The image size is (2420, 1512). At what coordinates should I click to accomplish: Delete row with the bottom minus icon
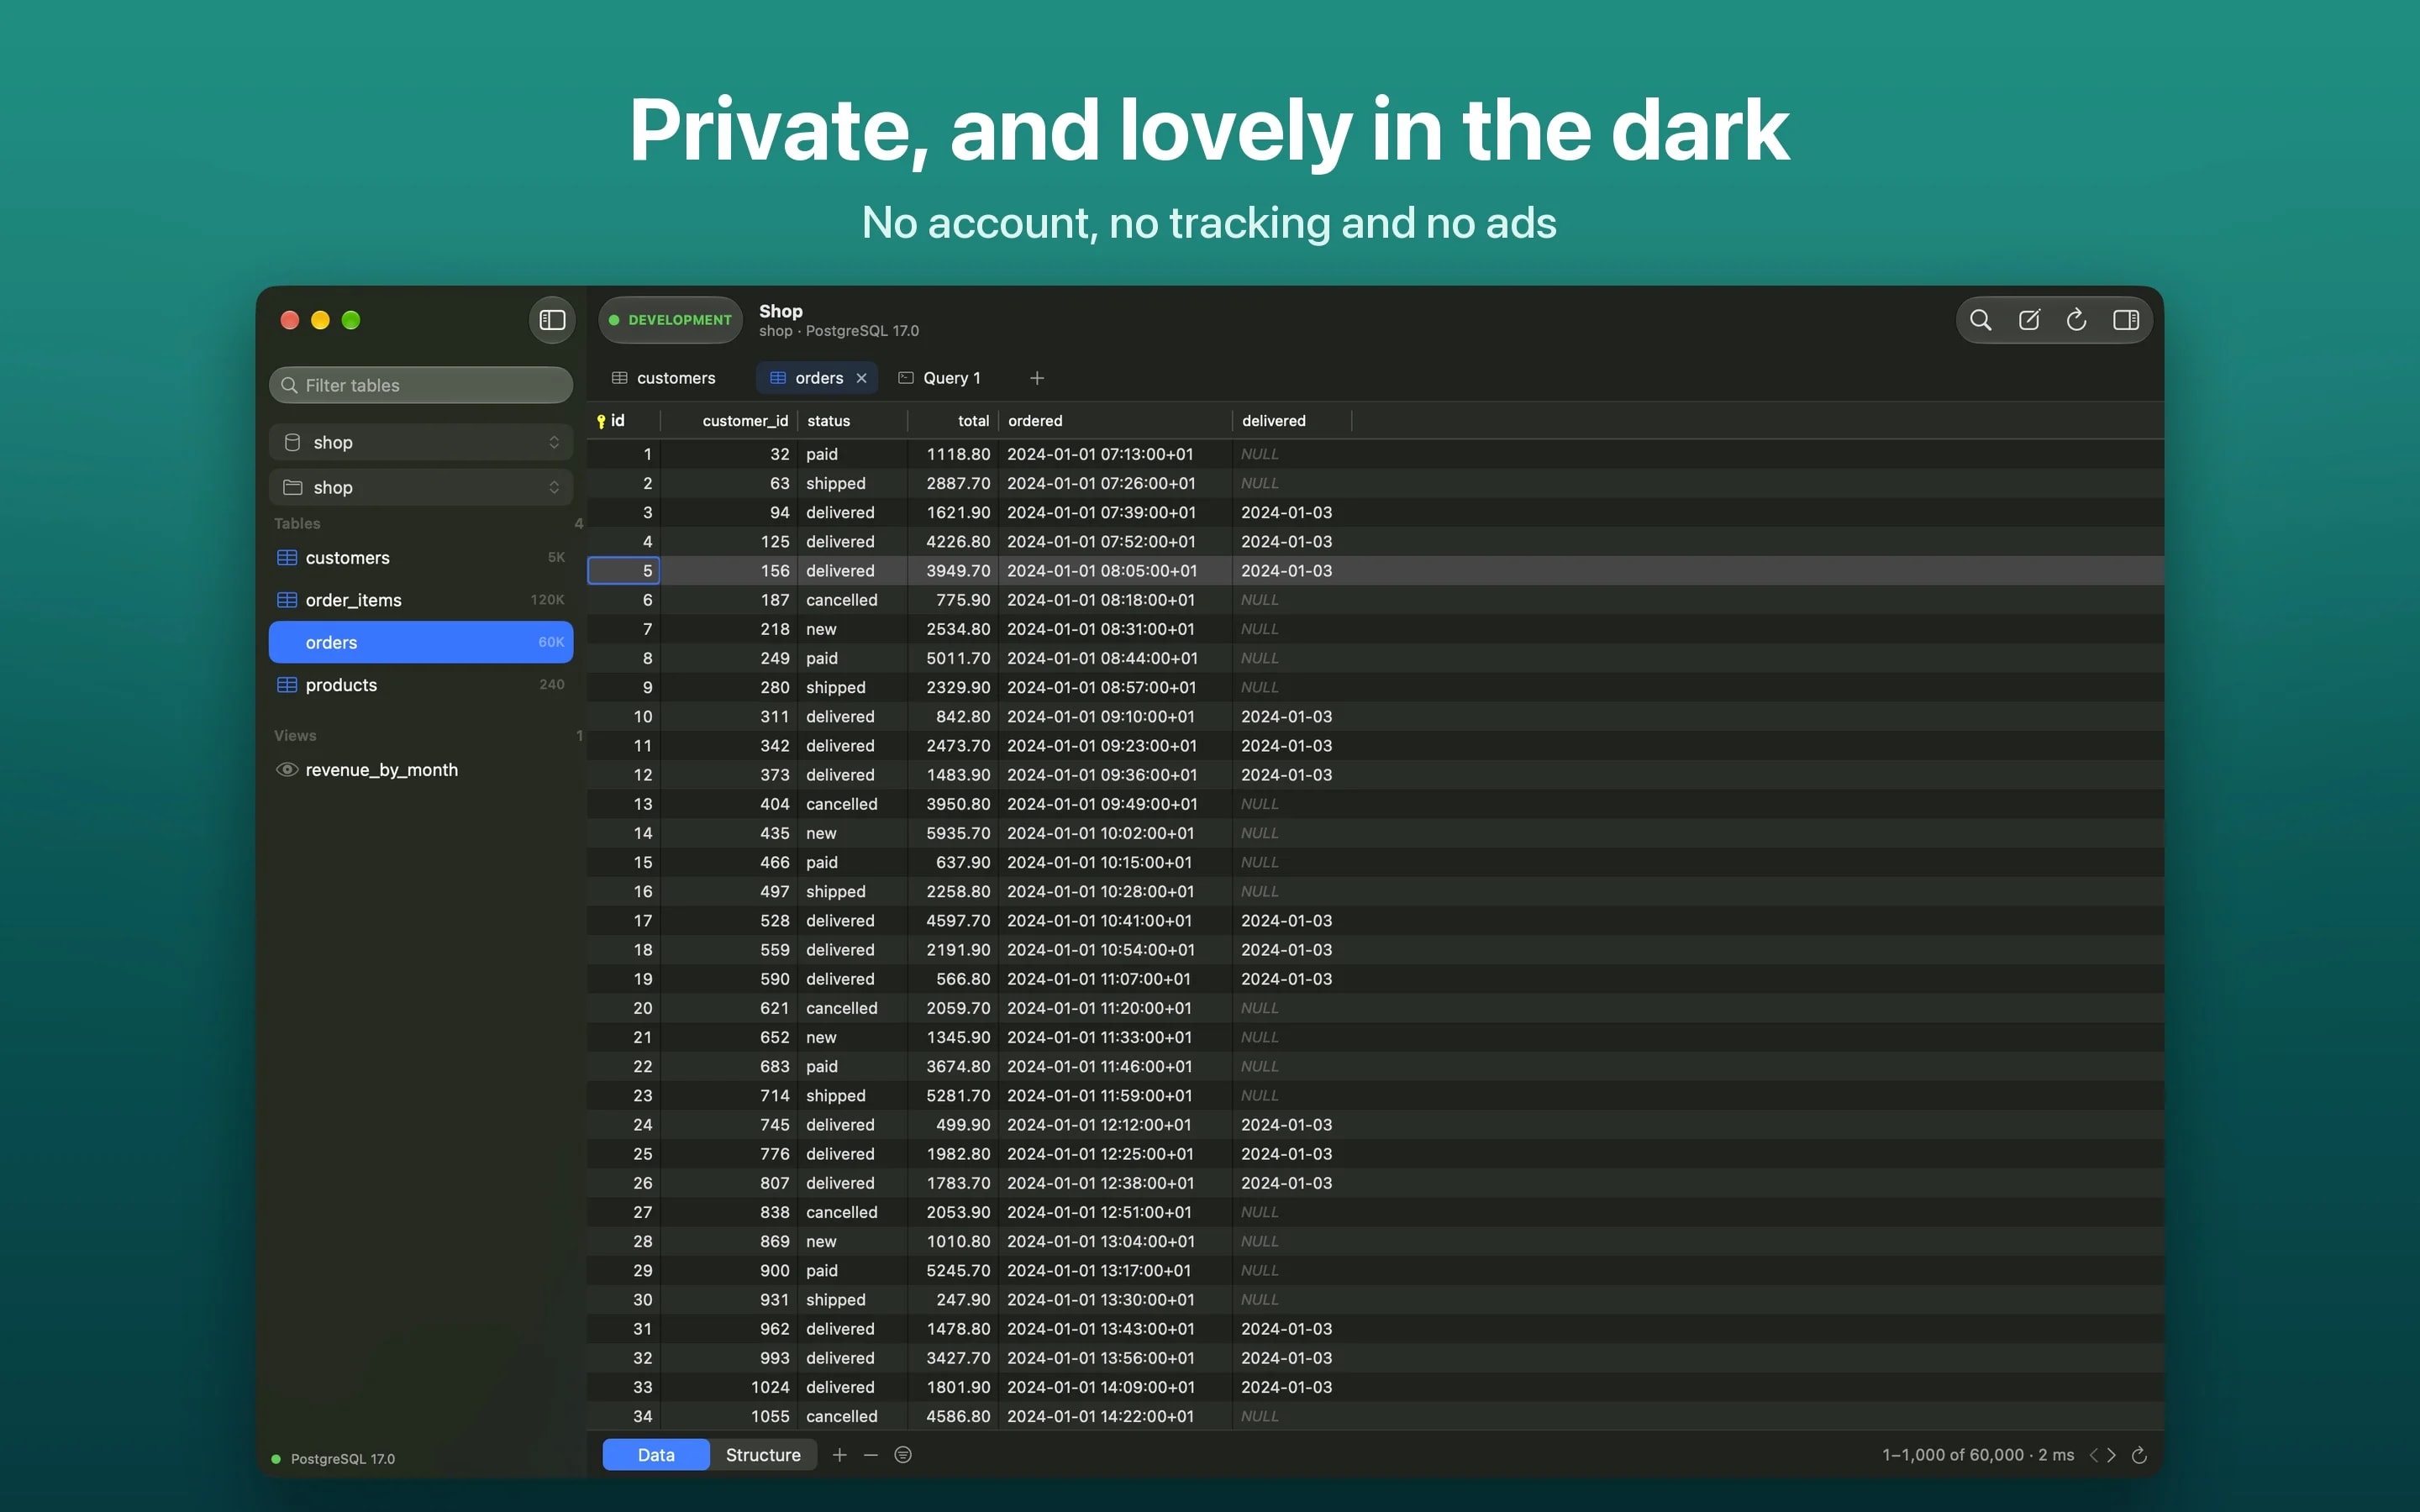[x=871, y=1455]
